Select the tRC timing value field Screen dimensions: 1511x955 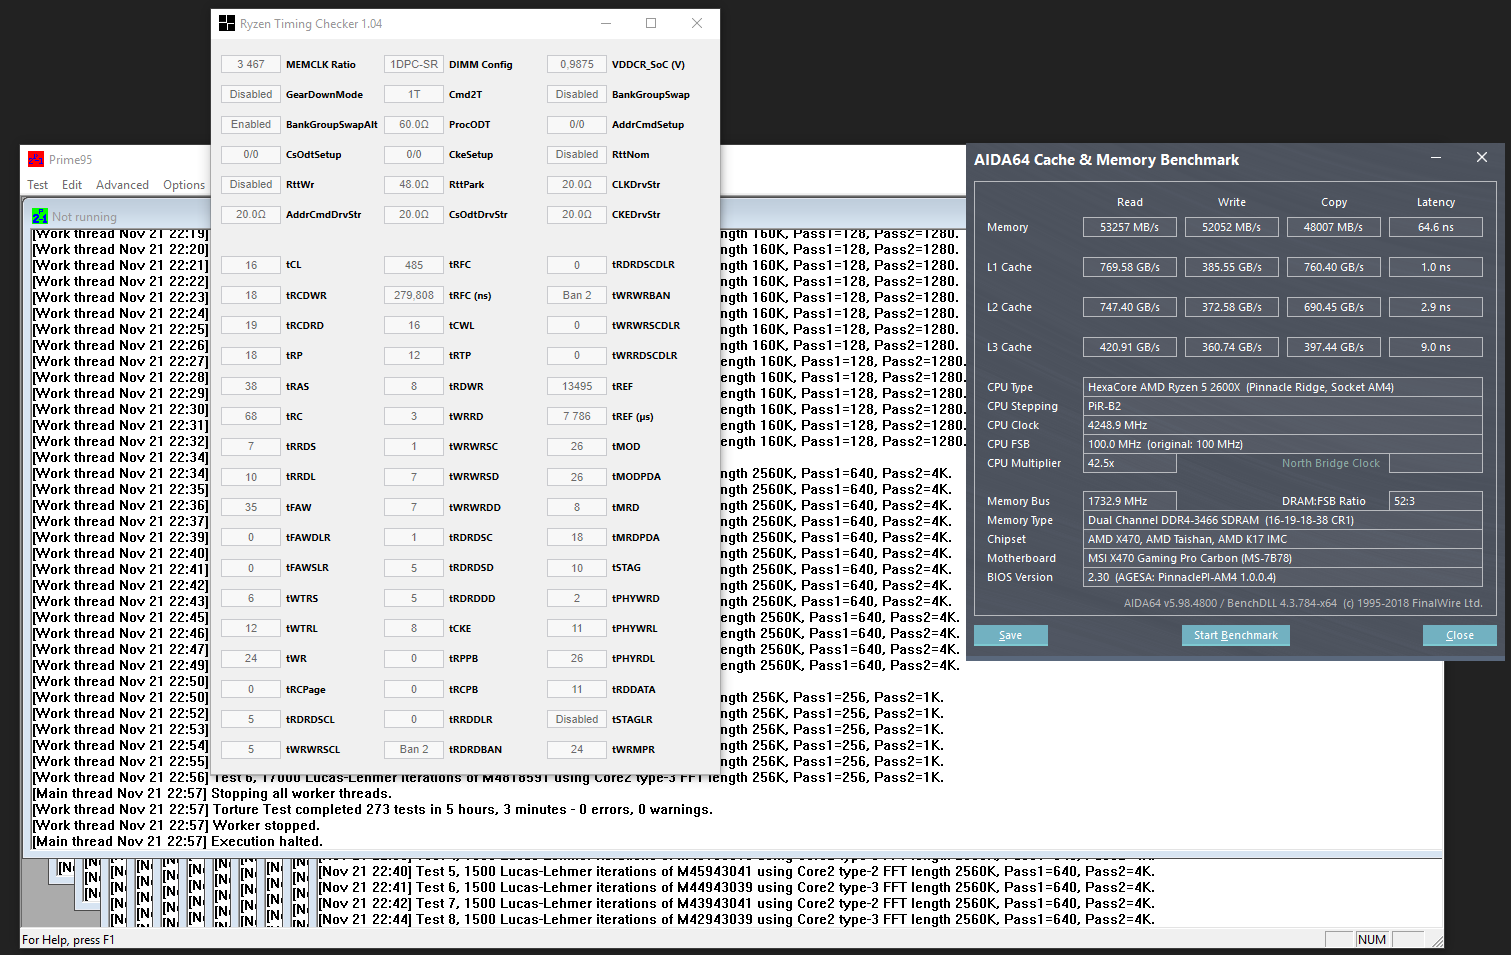click(251, 416)
